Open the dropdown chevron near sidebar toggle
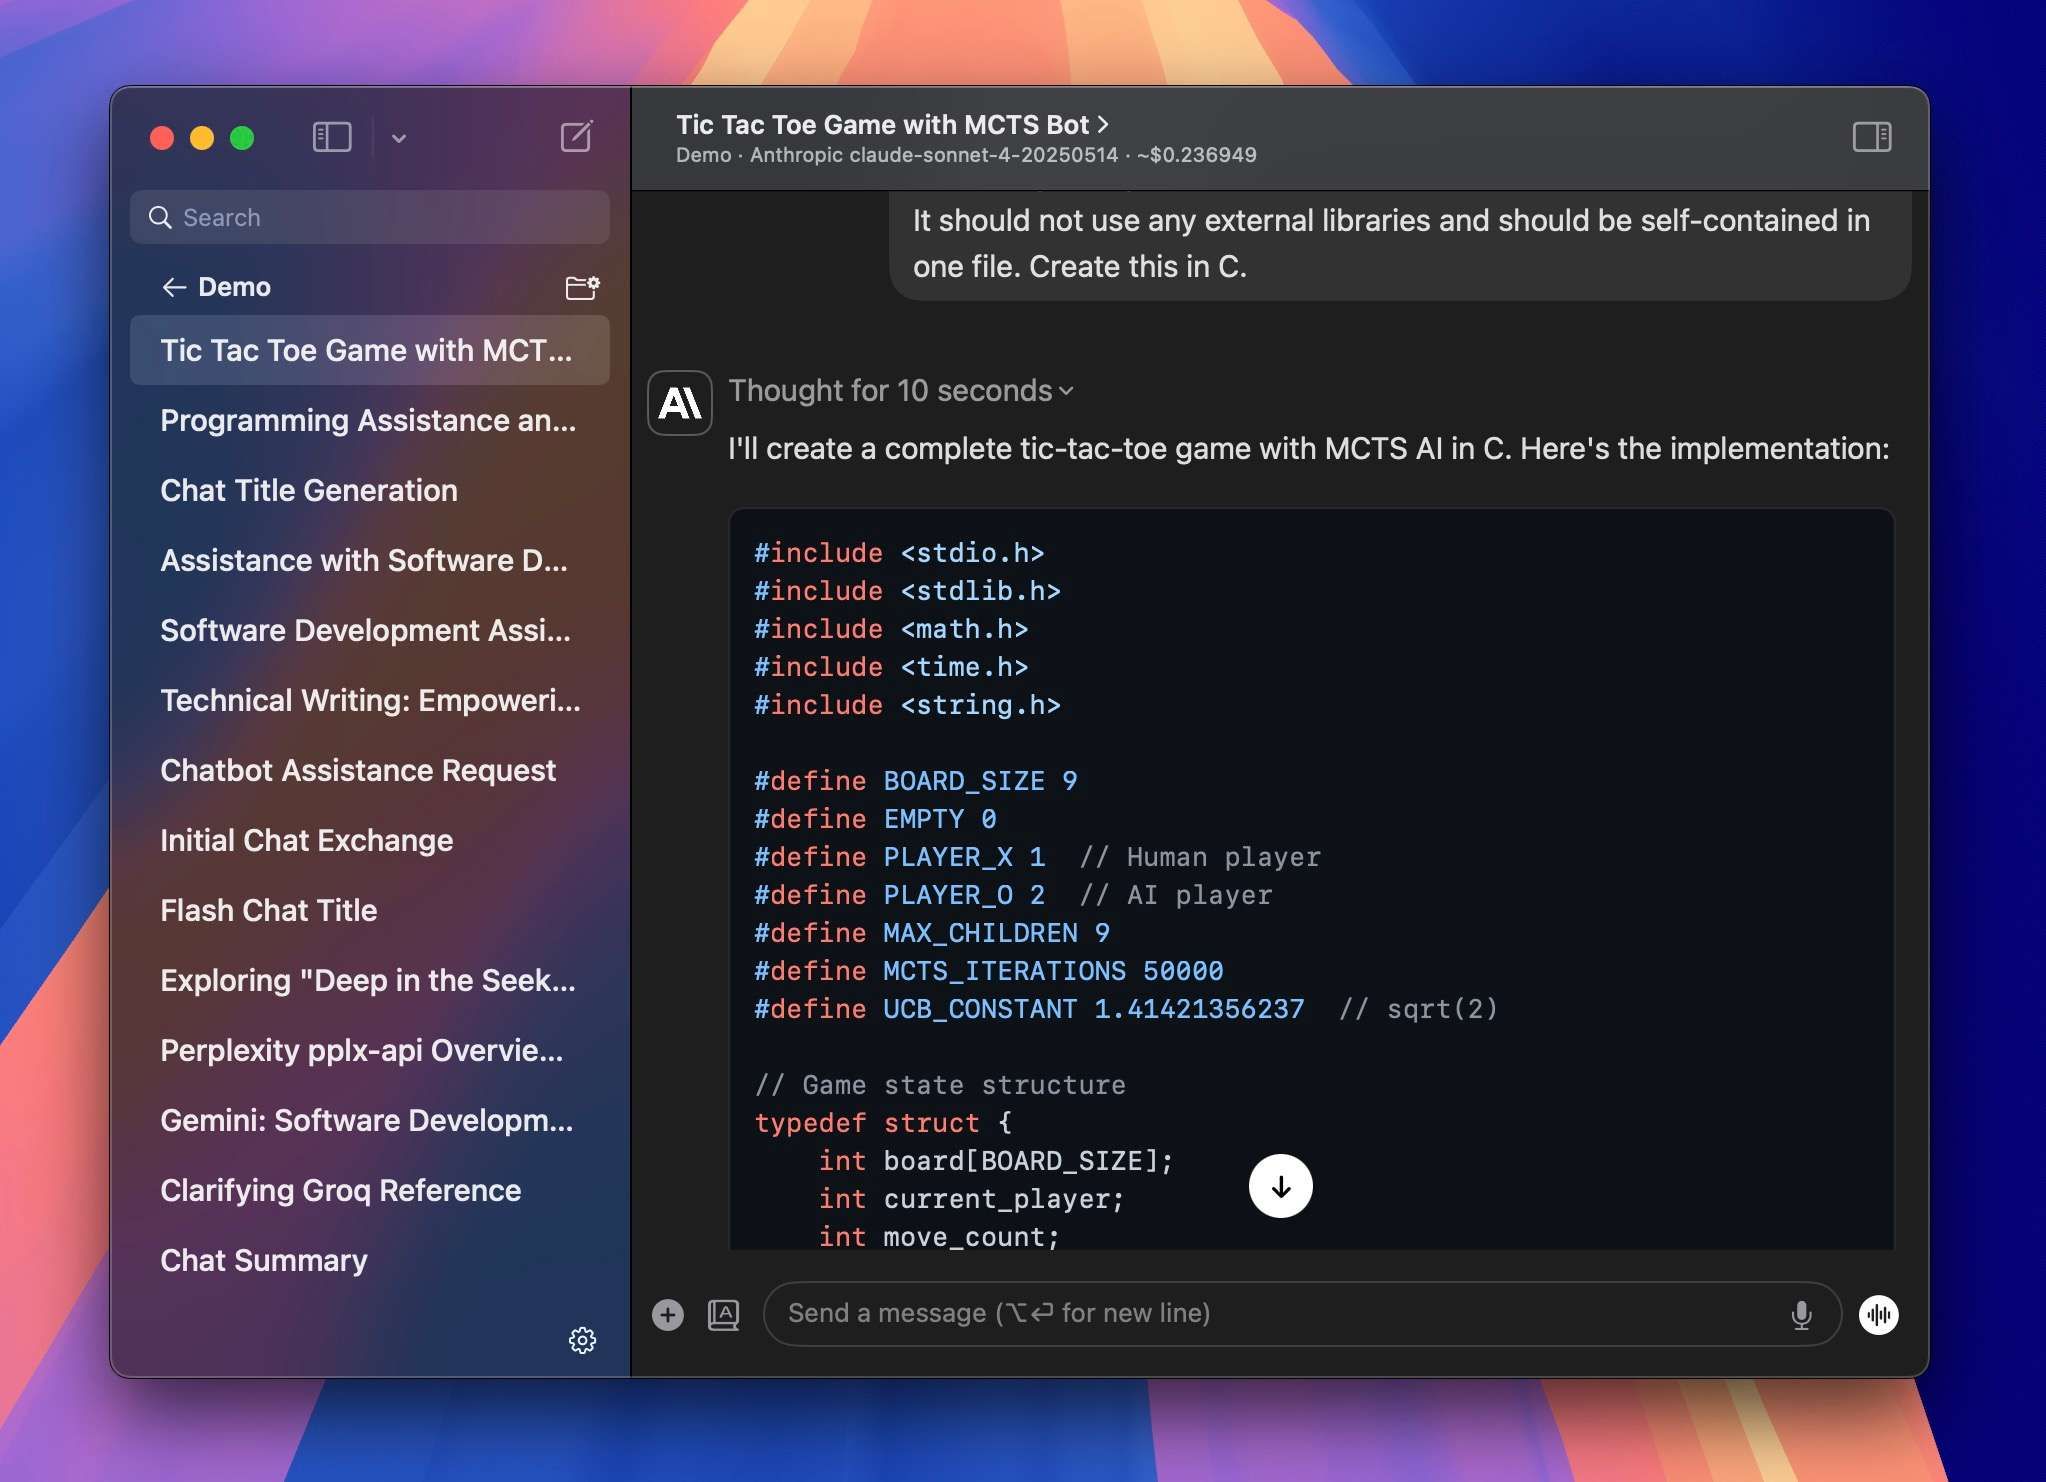The height and width of the screenshot is (1482, 2046). click(x=399, y=139)
